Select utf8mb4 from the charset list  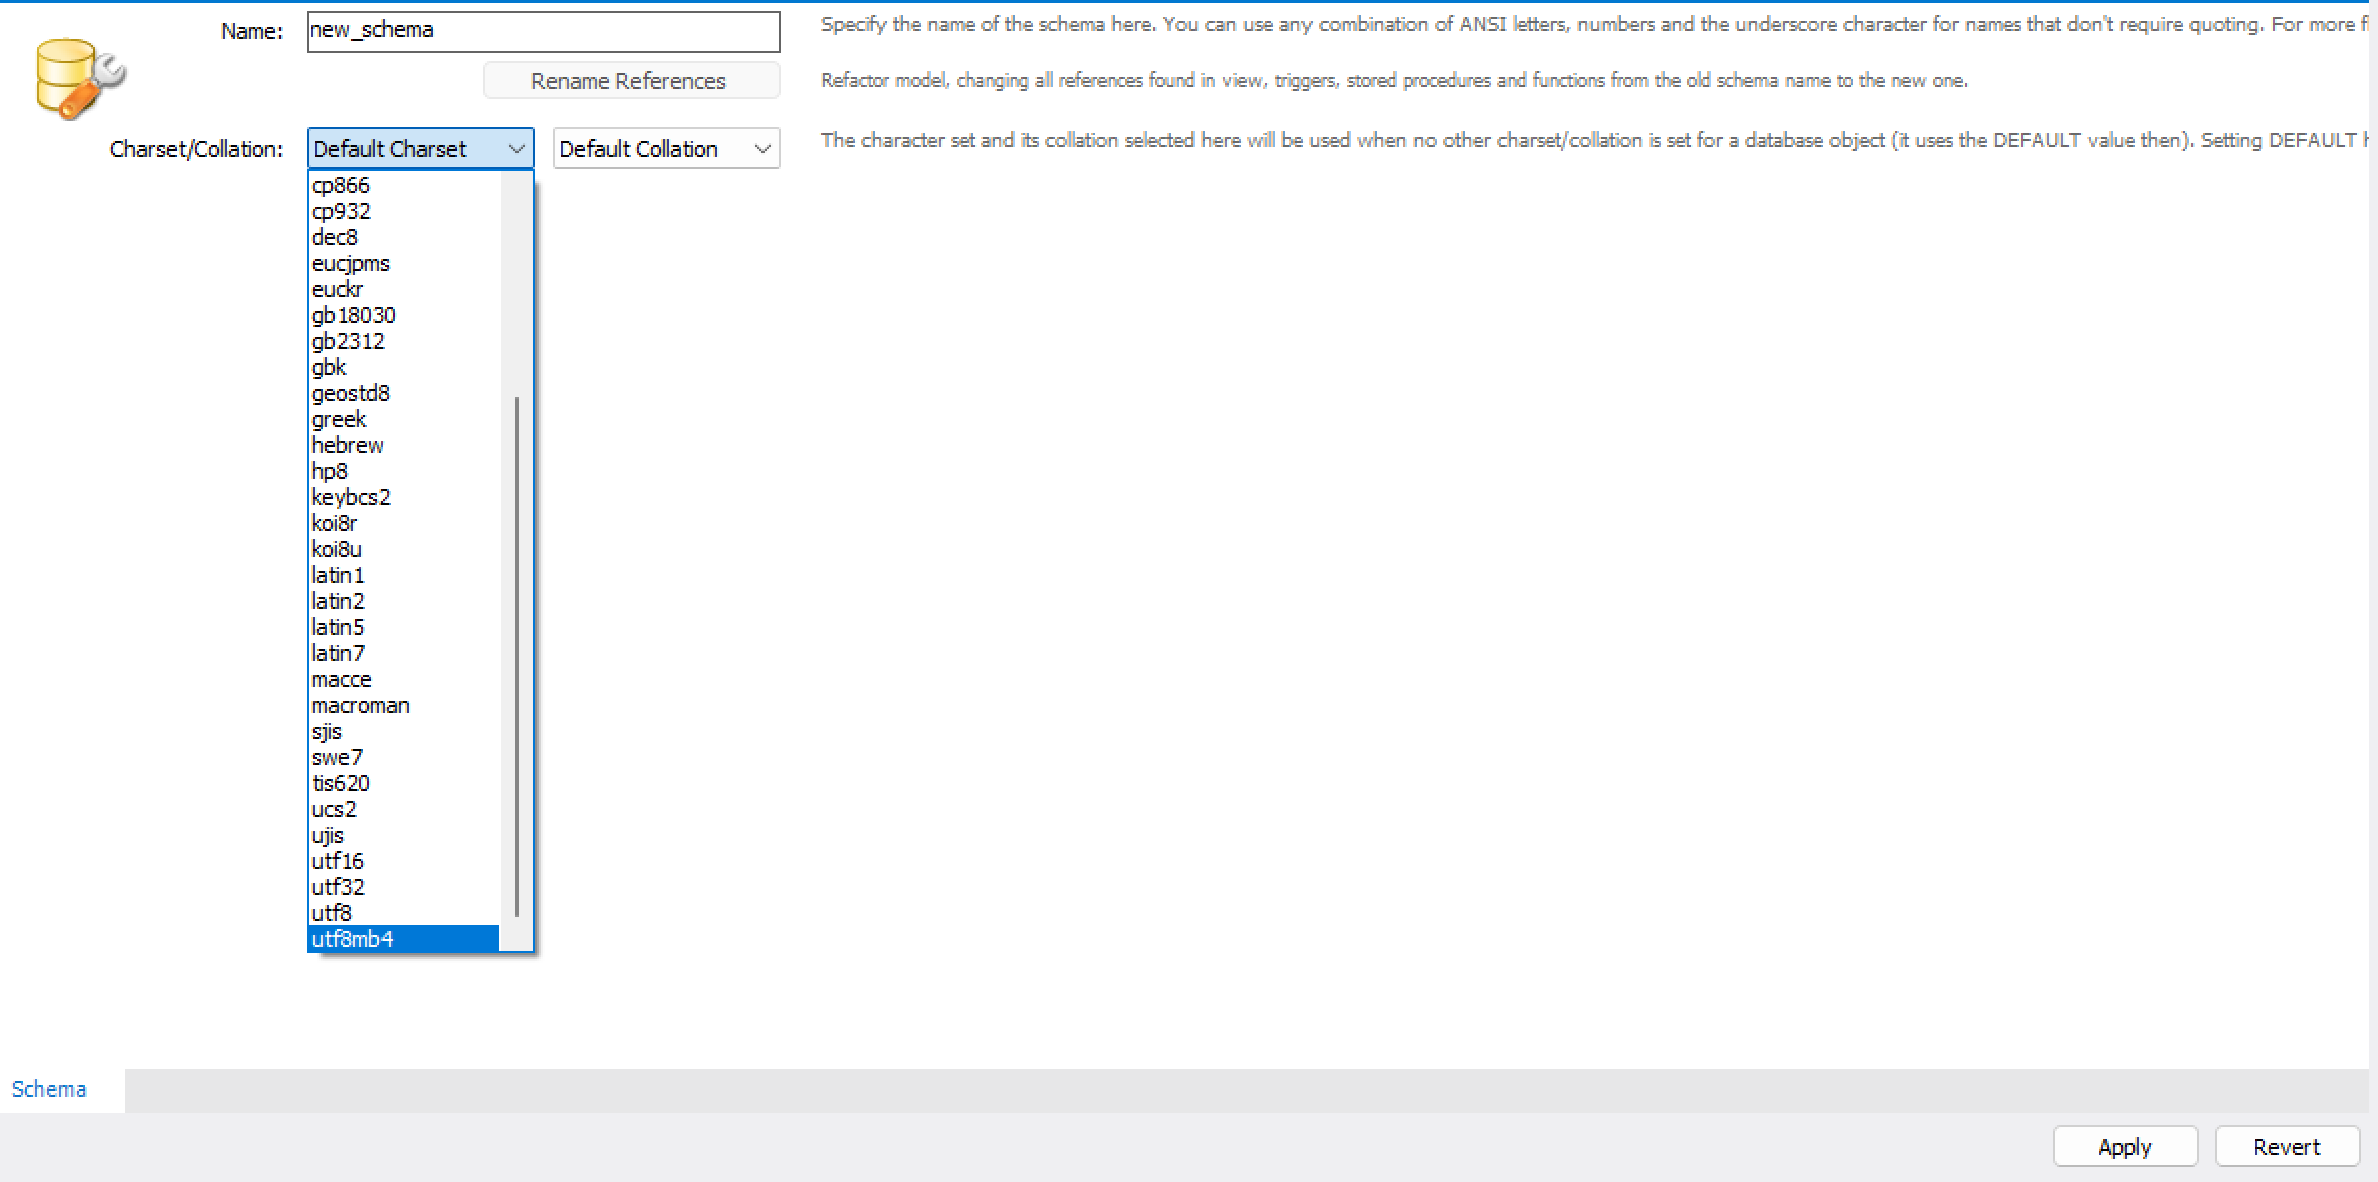click(353, 939)
